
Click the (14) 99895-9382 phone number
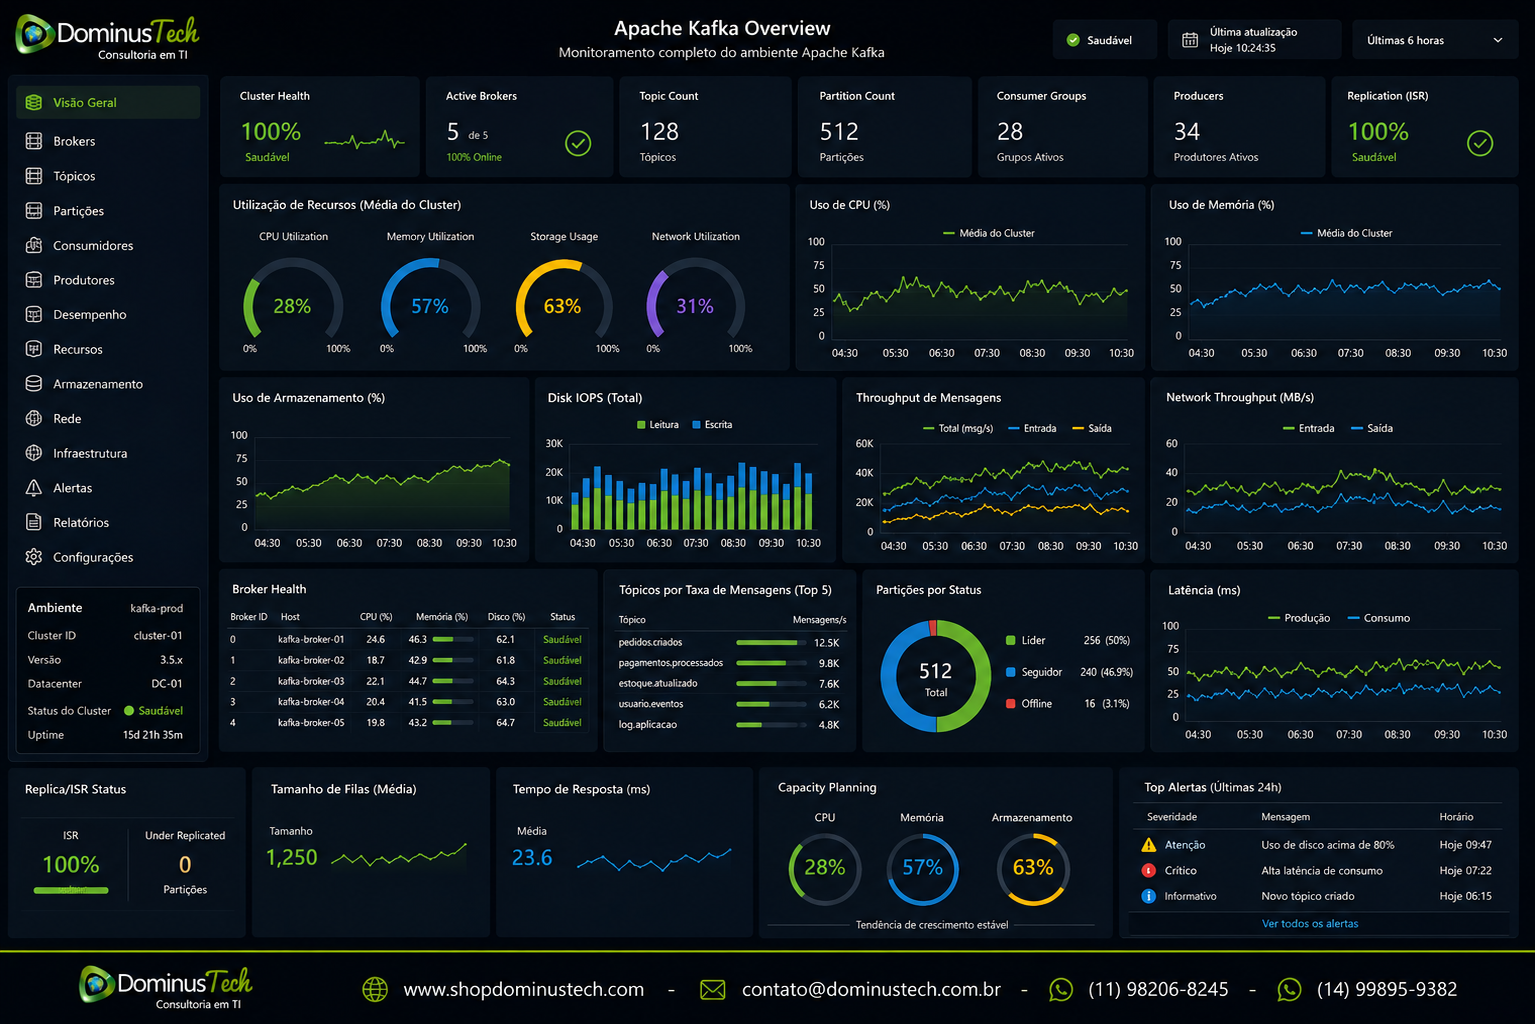1387,990
